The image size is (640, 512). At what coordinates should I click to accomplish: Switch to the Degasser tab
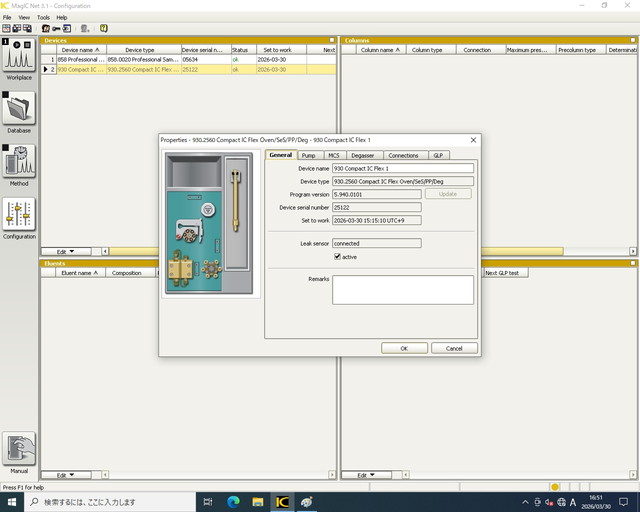363,155
